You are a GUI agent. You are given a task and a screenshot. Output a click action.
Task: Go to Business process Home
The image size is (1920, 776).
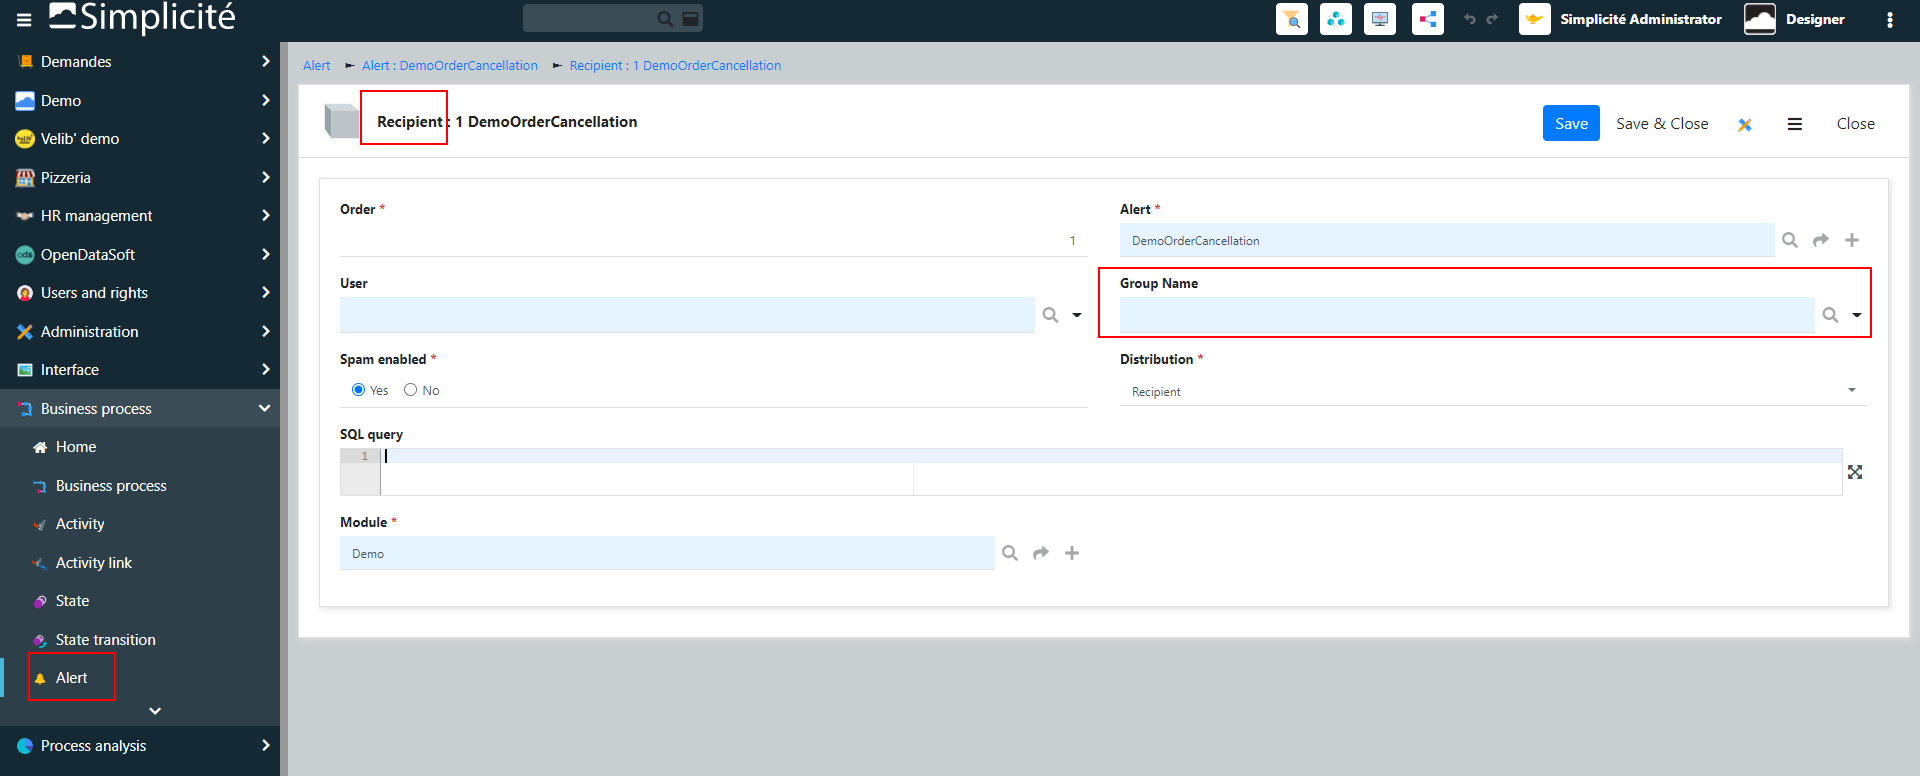coord(140,447)
